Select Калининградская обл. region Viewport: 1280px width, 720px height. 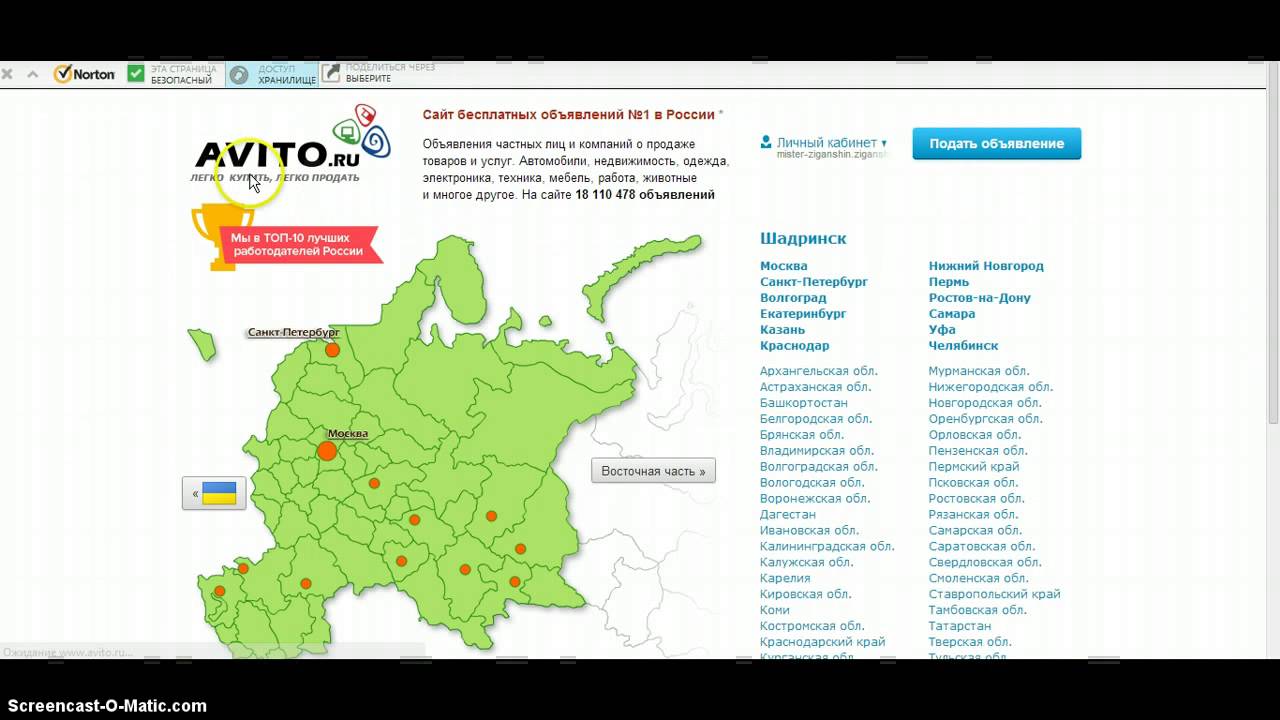coord(827,547)
